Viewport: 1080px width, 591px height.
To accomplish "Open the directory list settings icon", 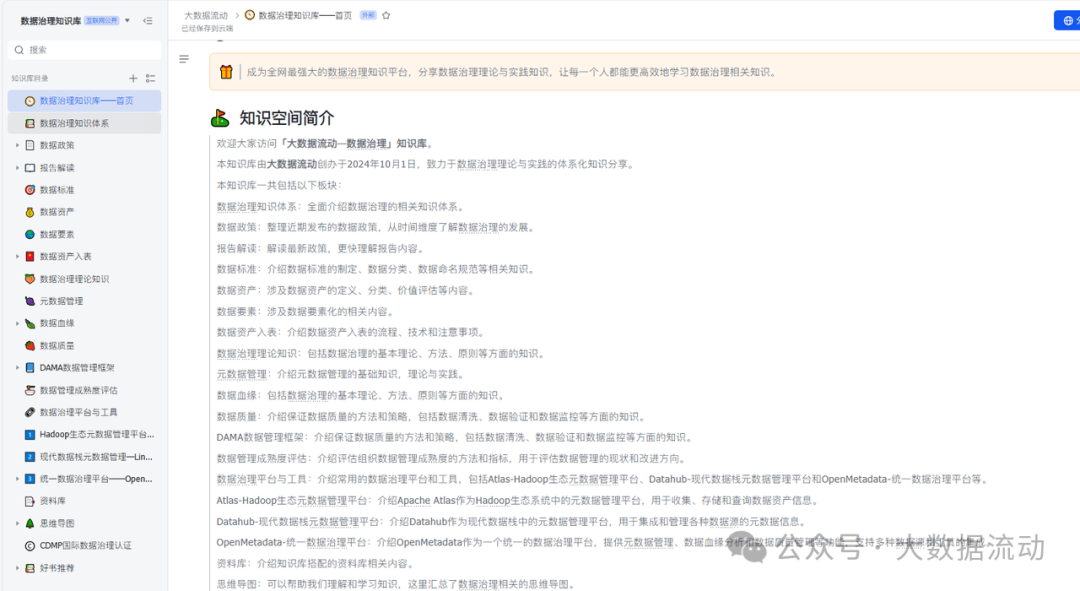I will [x=151, y=78].
